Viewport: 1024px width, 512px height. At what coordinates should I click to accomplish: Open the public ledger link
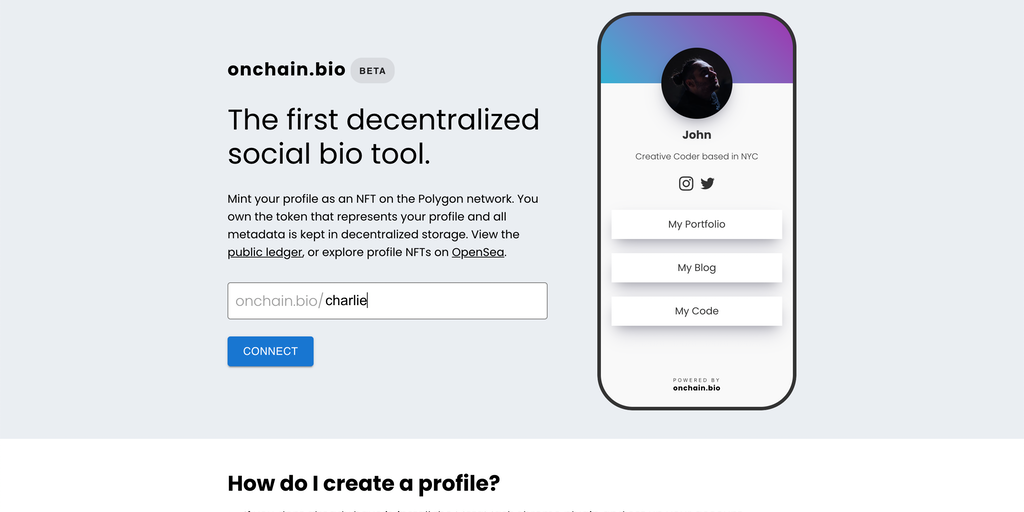[265, 252]
